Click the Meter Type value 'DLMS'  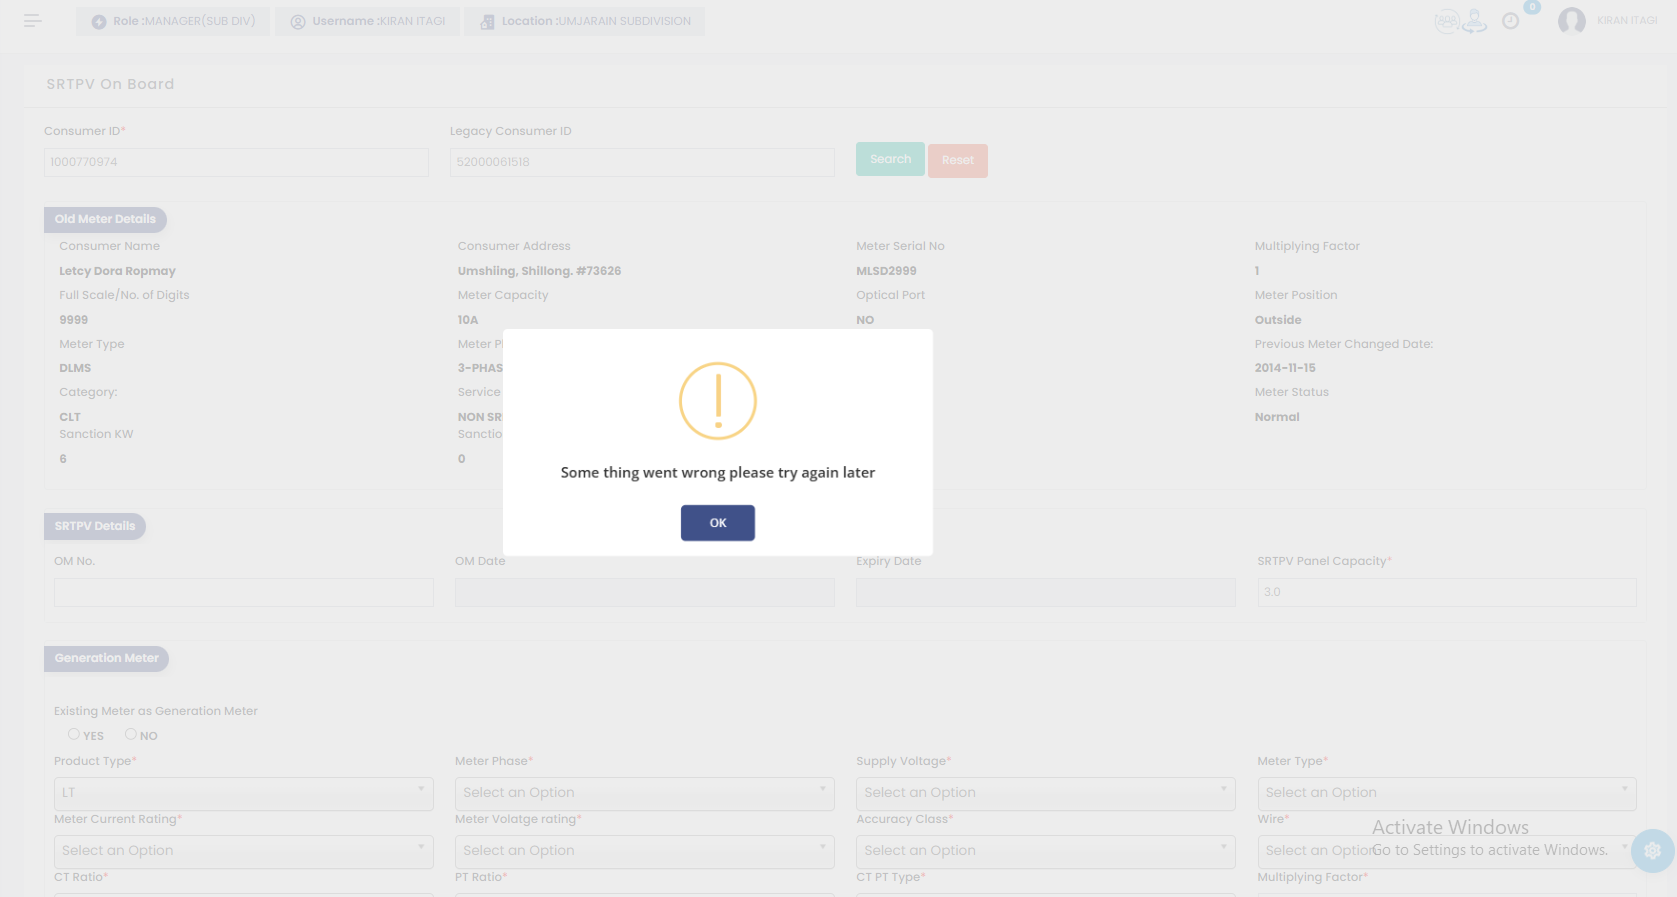(x=75, y=368)
